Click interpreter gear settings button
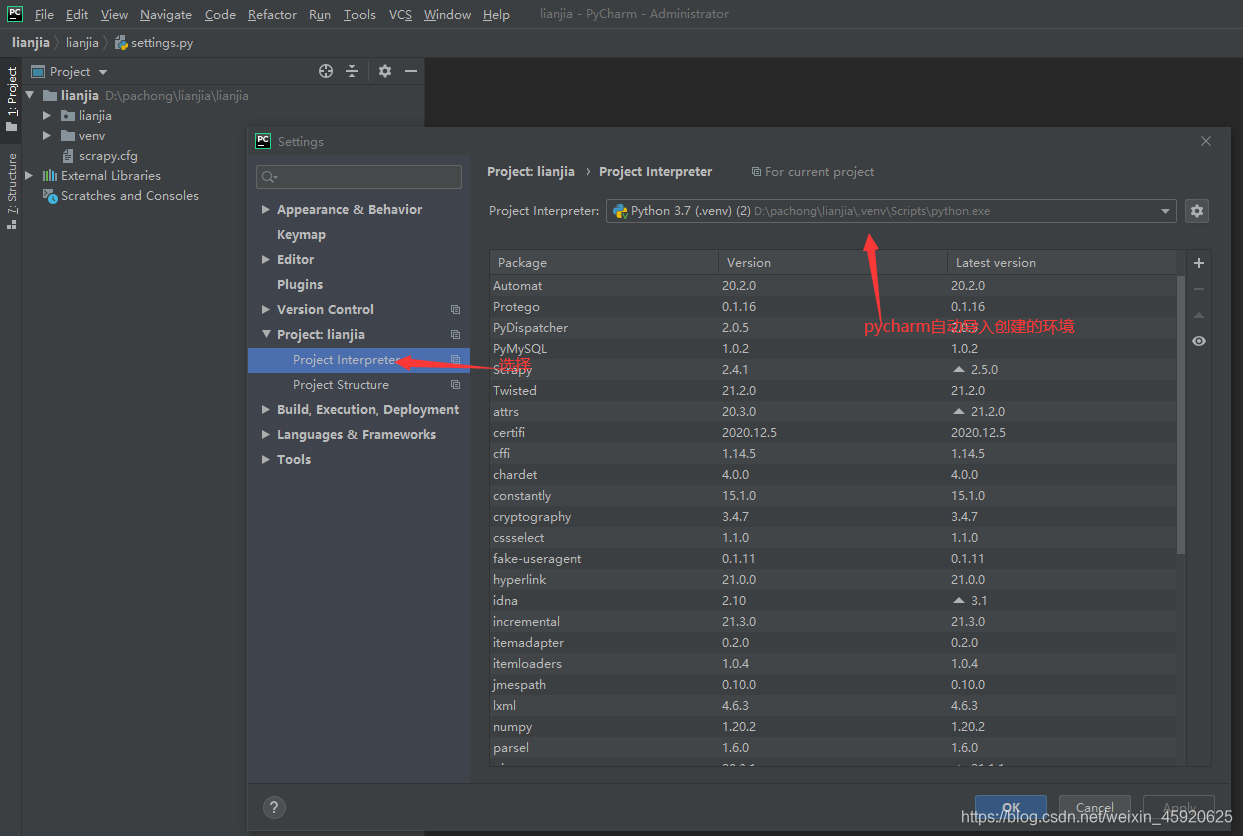 [x=1197, y=211]
